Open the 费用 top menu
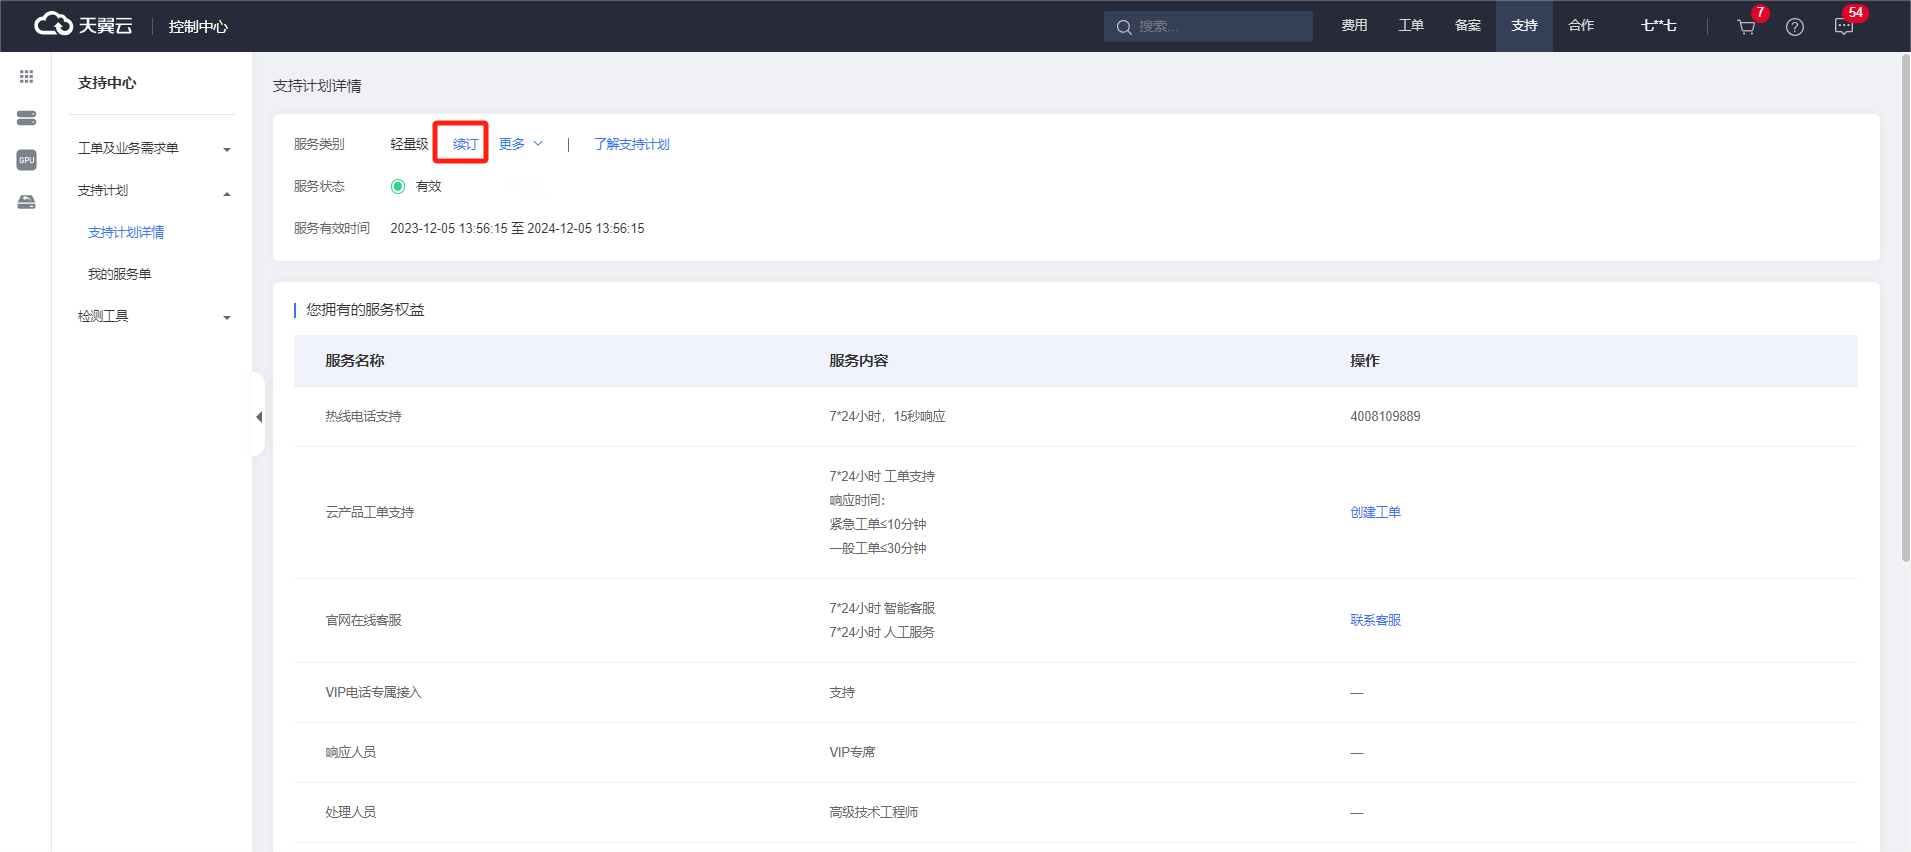Screen dimensions: 1911x852 [x=1354, y=26]
